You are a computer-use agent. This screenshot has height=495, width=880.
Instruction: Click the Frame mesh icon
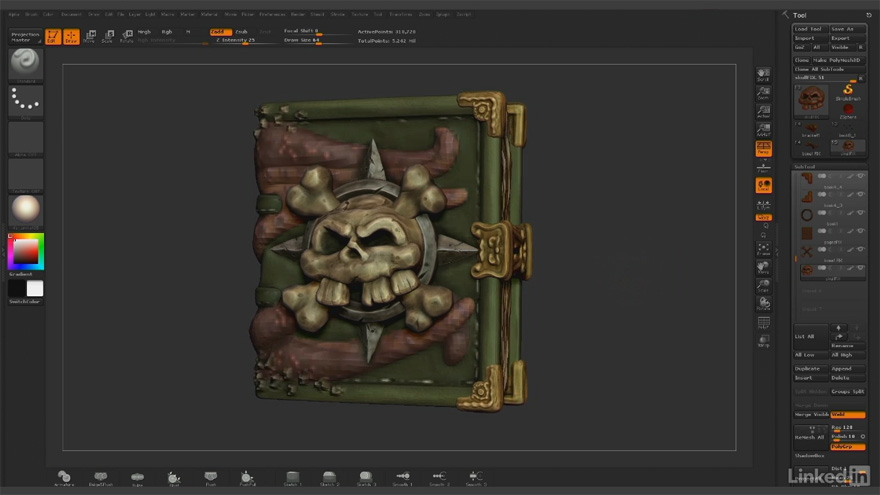click(x=763, y=249)
